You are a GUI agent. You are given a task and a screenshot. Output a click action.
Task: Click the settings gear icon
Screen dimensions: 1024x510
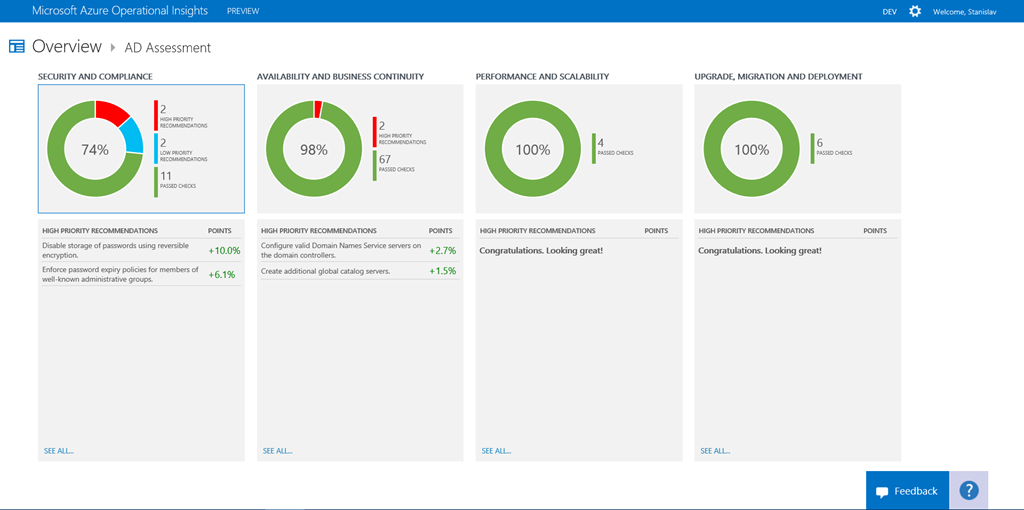[915, 11]
